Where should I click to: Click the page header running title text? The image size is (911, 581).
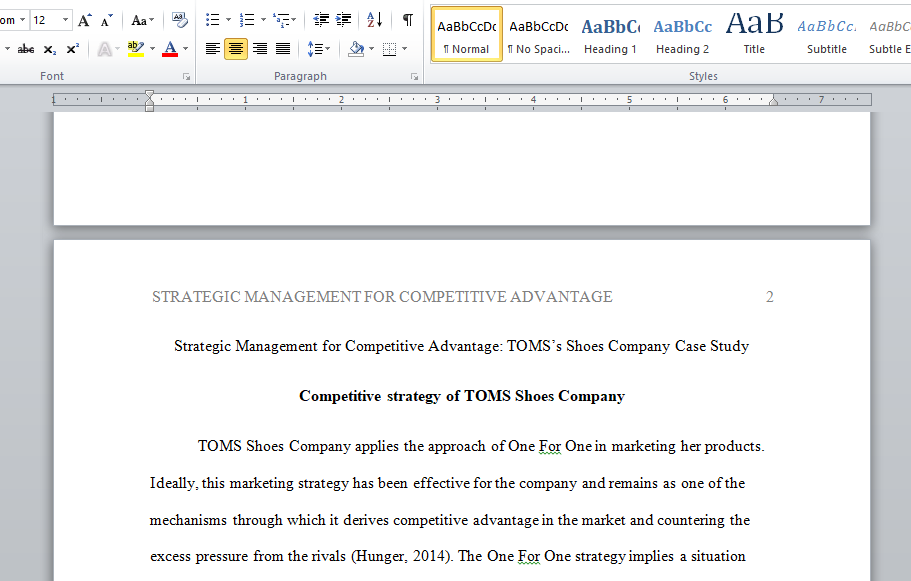click(382, 297)
